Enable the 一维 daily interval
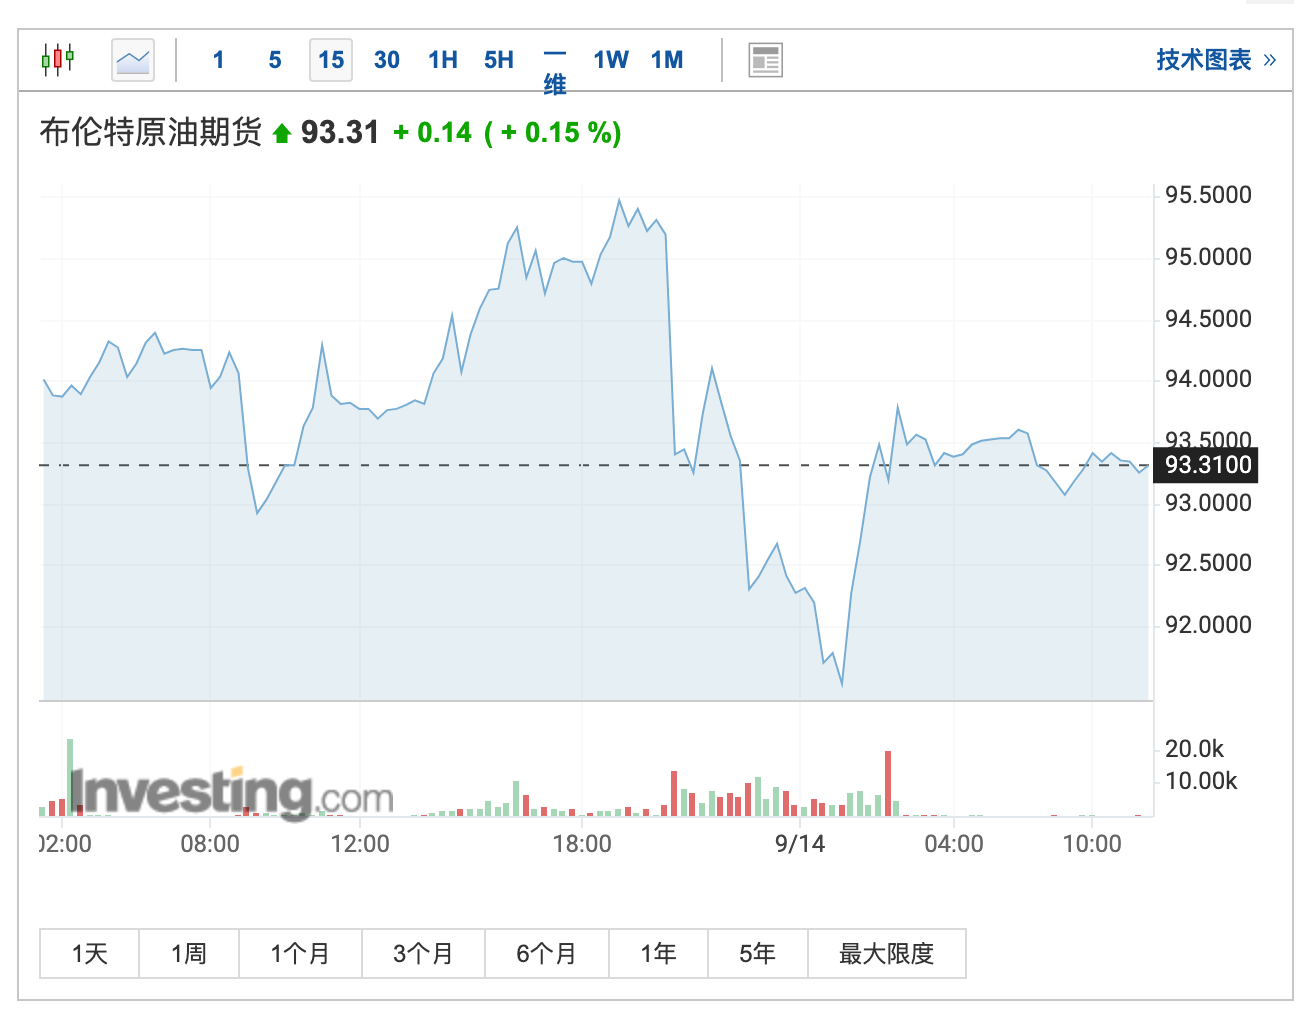 (x=556, y=70)
